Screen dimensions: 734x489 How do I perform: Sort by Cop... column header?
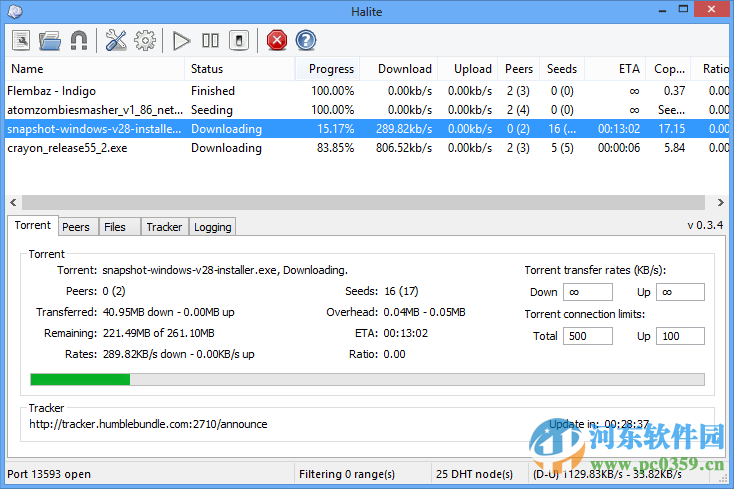668,69
